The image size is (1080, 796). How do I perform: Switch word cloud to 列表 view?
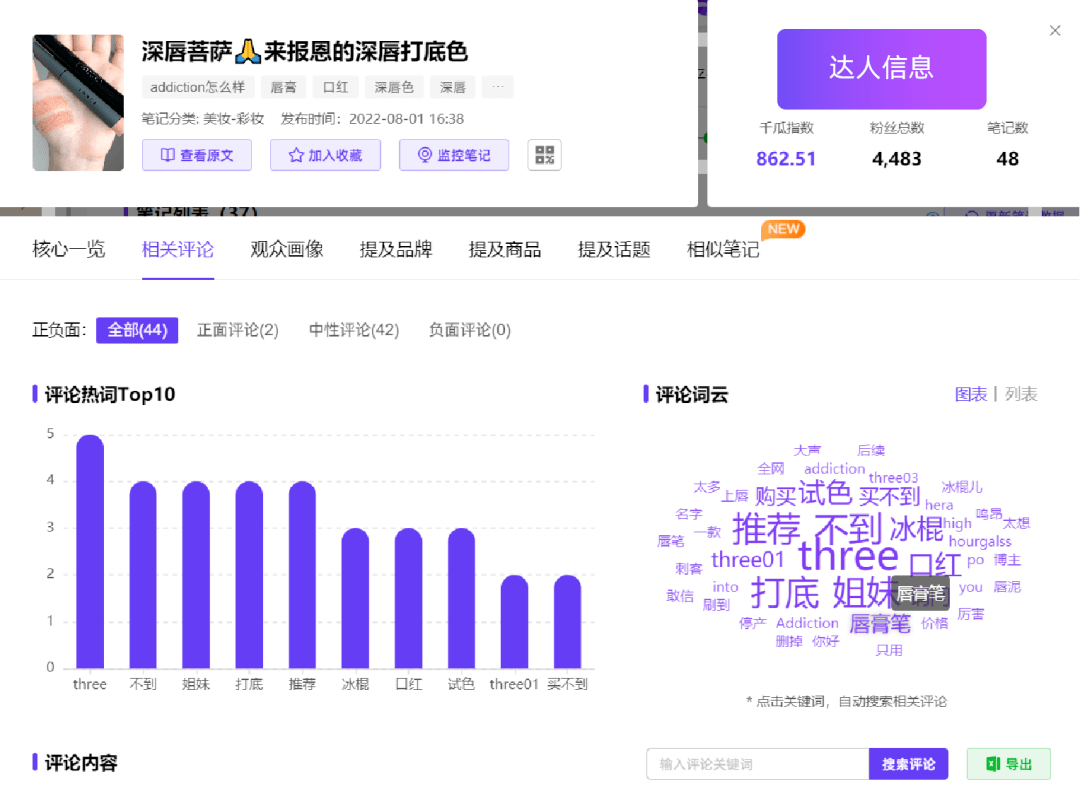pyautogui.click(x=1021, y=395)
